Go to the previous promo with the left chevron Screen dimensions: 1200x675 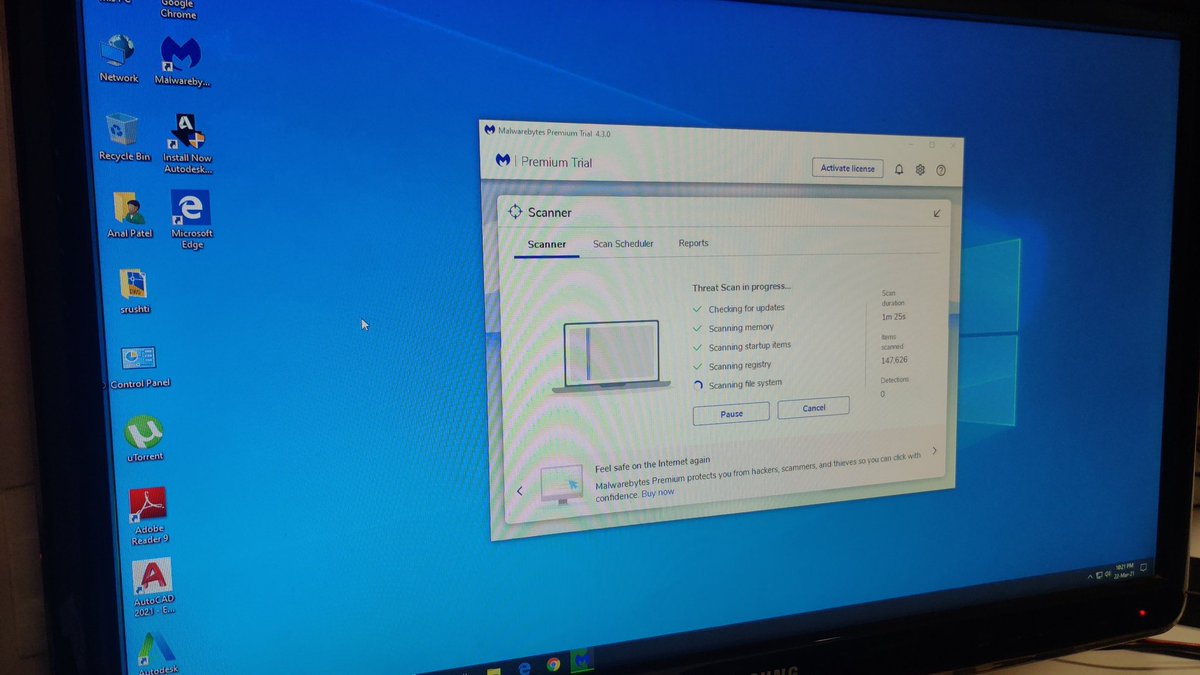click(519, 491)
